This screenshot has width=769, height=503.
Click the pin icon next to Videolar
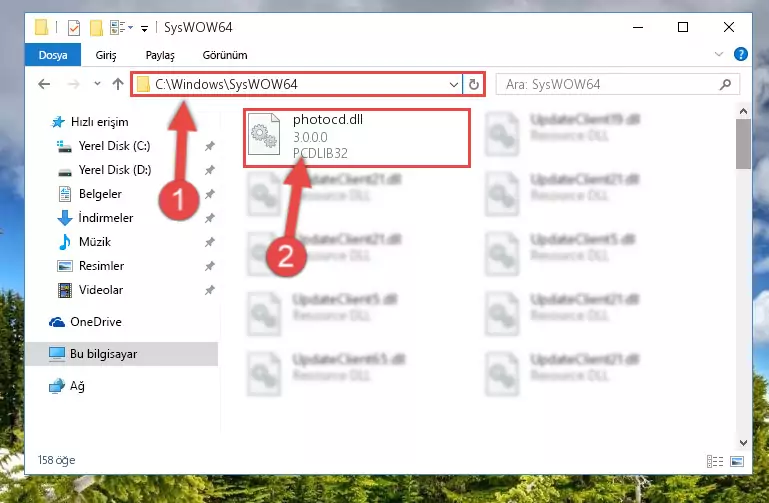click(210, 290)
